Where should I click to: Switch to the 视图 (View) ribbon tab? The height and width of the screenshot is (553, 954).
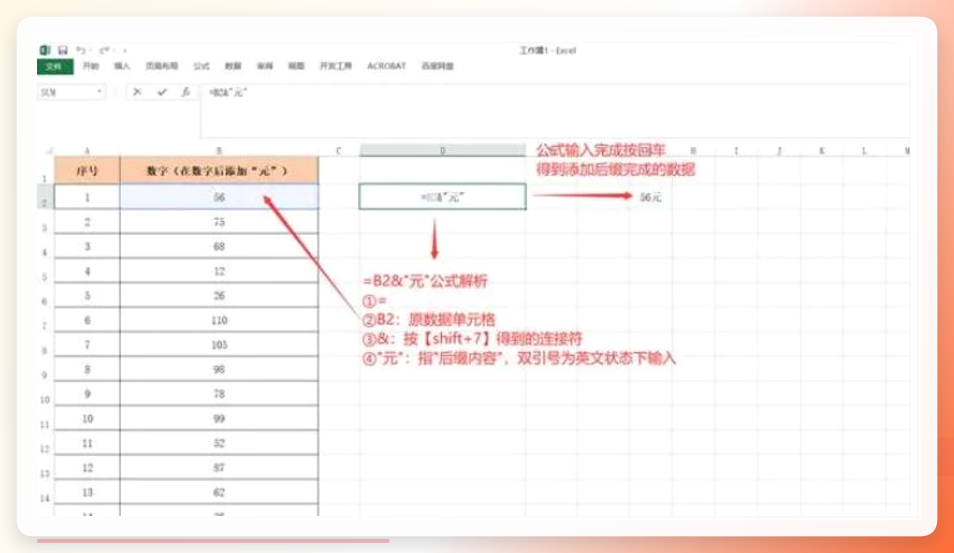[x=296, y=66]
